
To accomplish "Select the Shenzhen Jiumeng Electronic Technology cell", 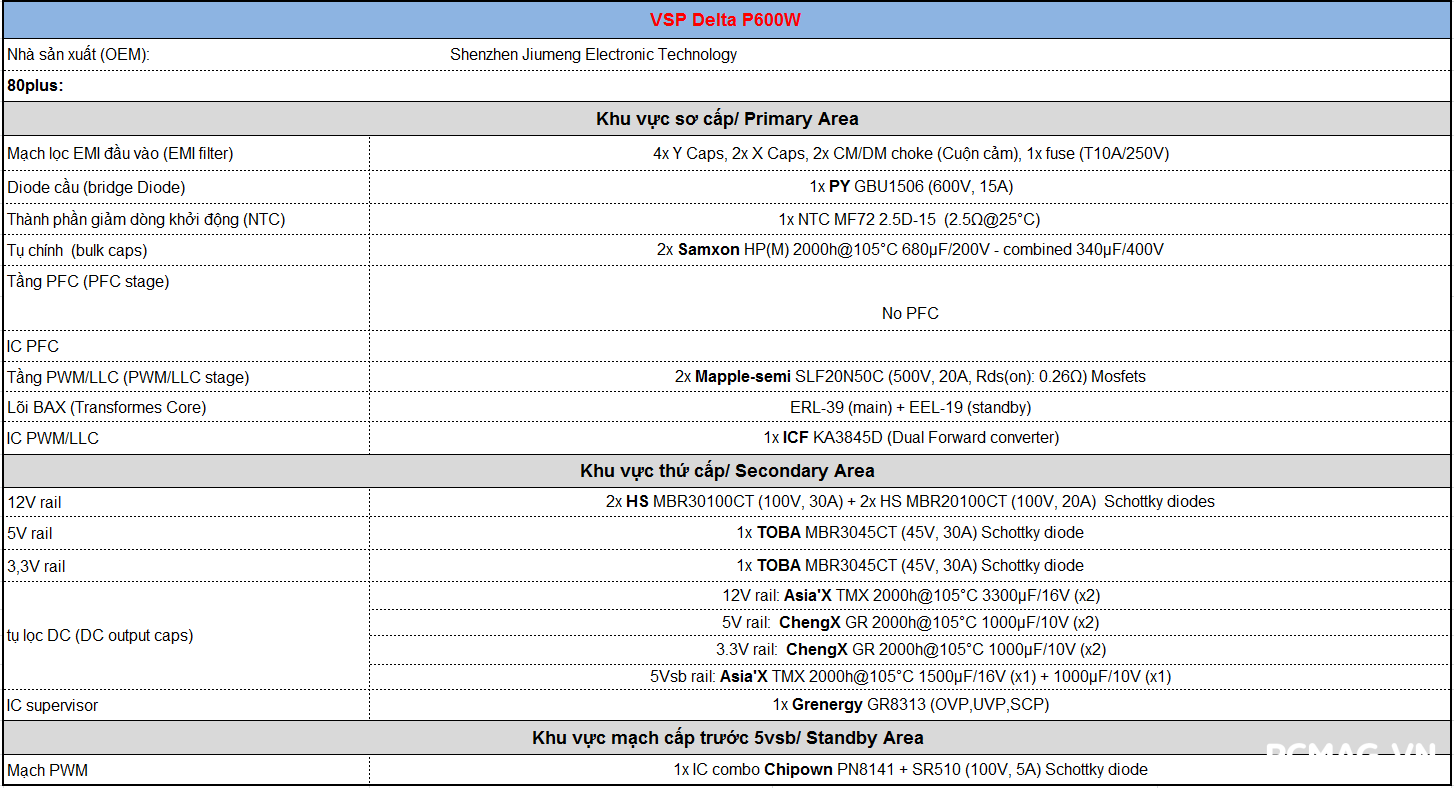I will click(x=593, y=55).
